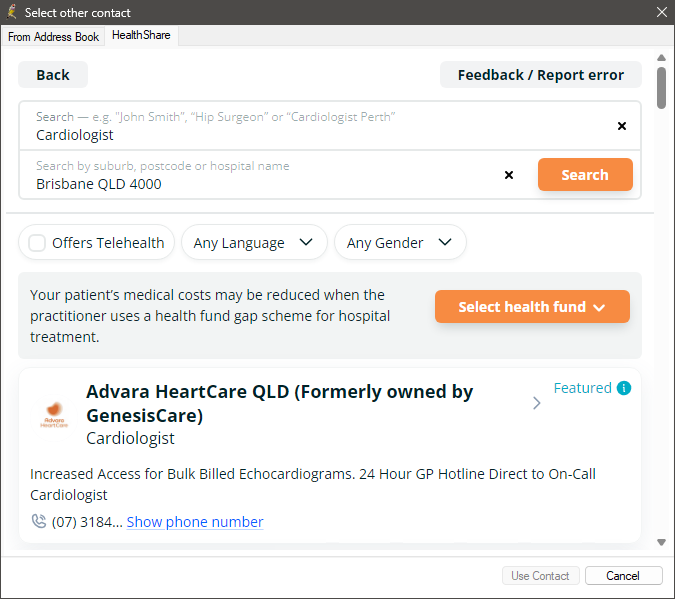Tick the Offers Telehealth checkbox

pos(37,243)
